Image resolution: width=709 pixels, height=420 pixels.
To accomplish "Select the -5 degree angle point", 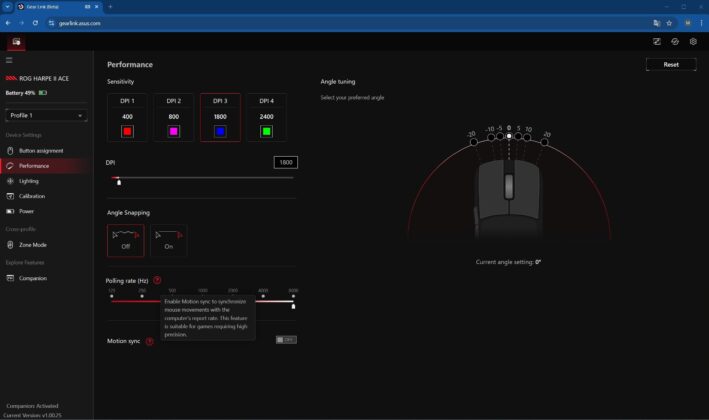I will 500,136.
